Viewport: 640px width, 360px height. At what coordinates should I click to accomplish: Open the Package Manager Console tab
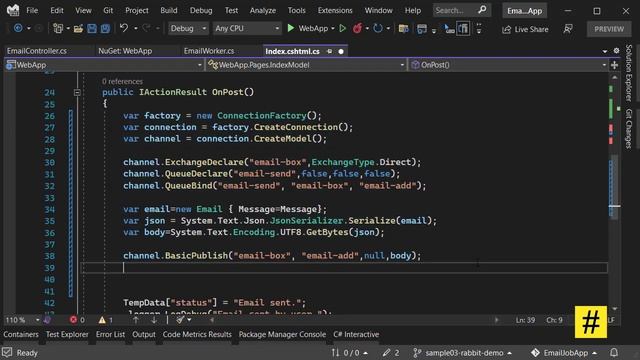(x=282, y=334)
